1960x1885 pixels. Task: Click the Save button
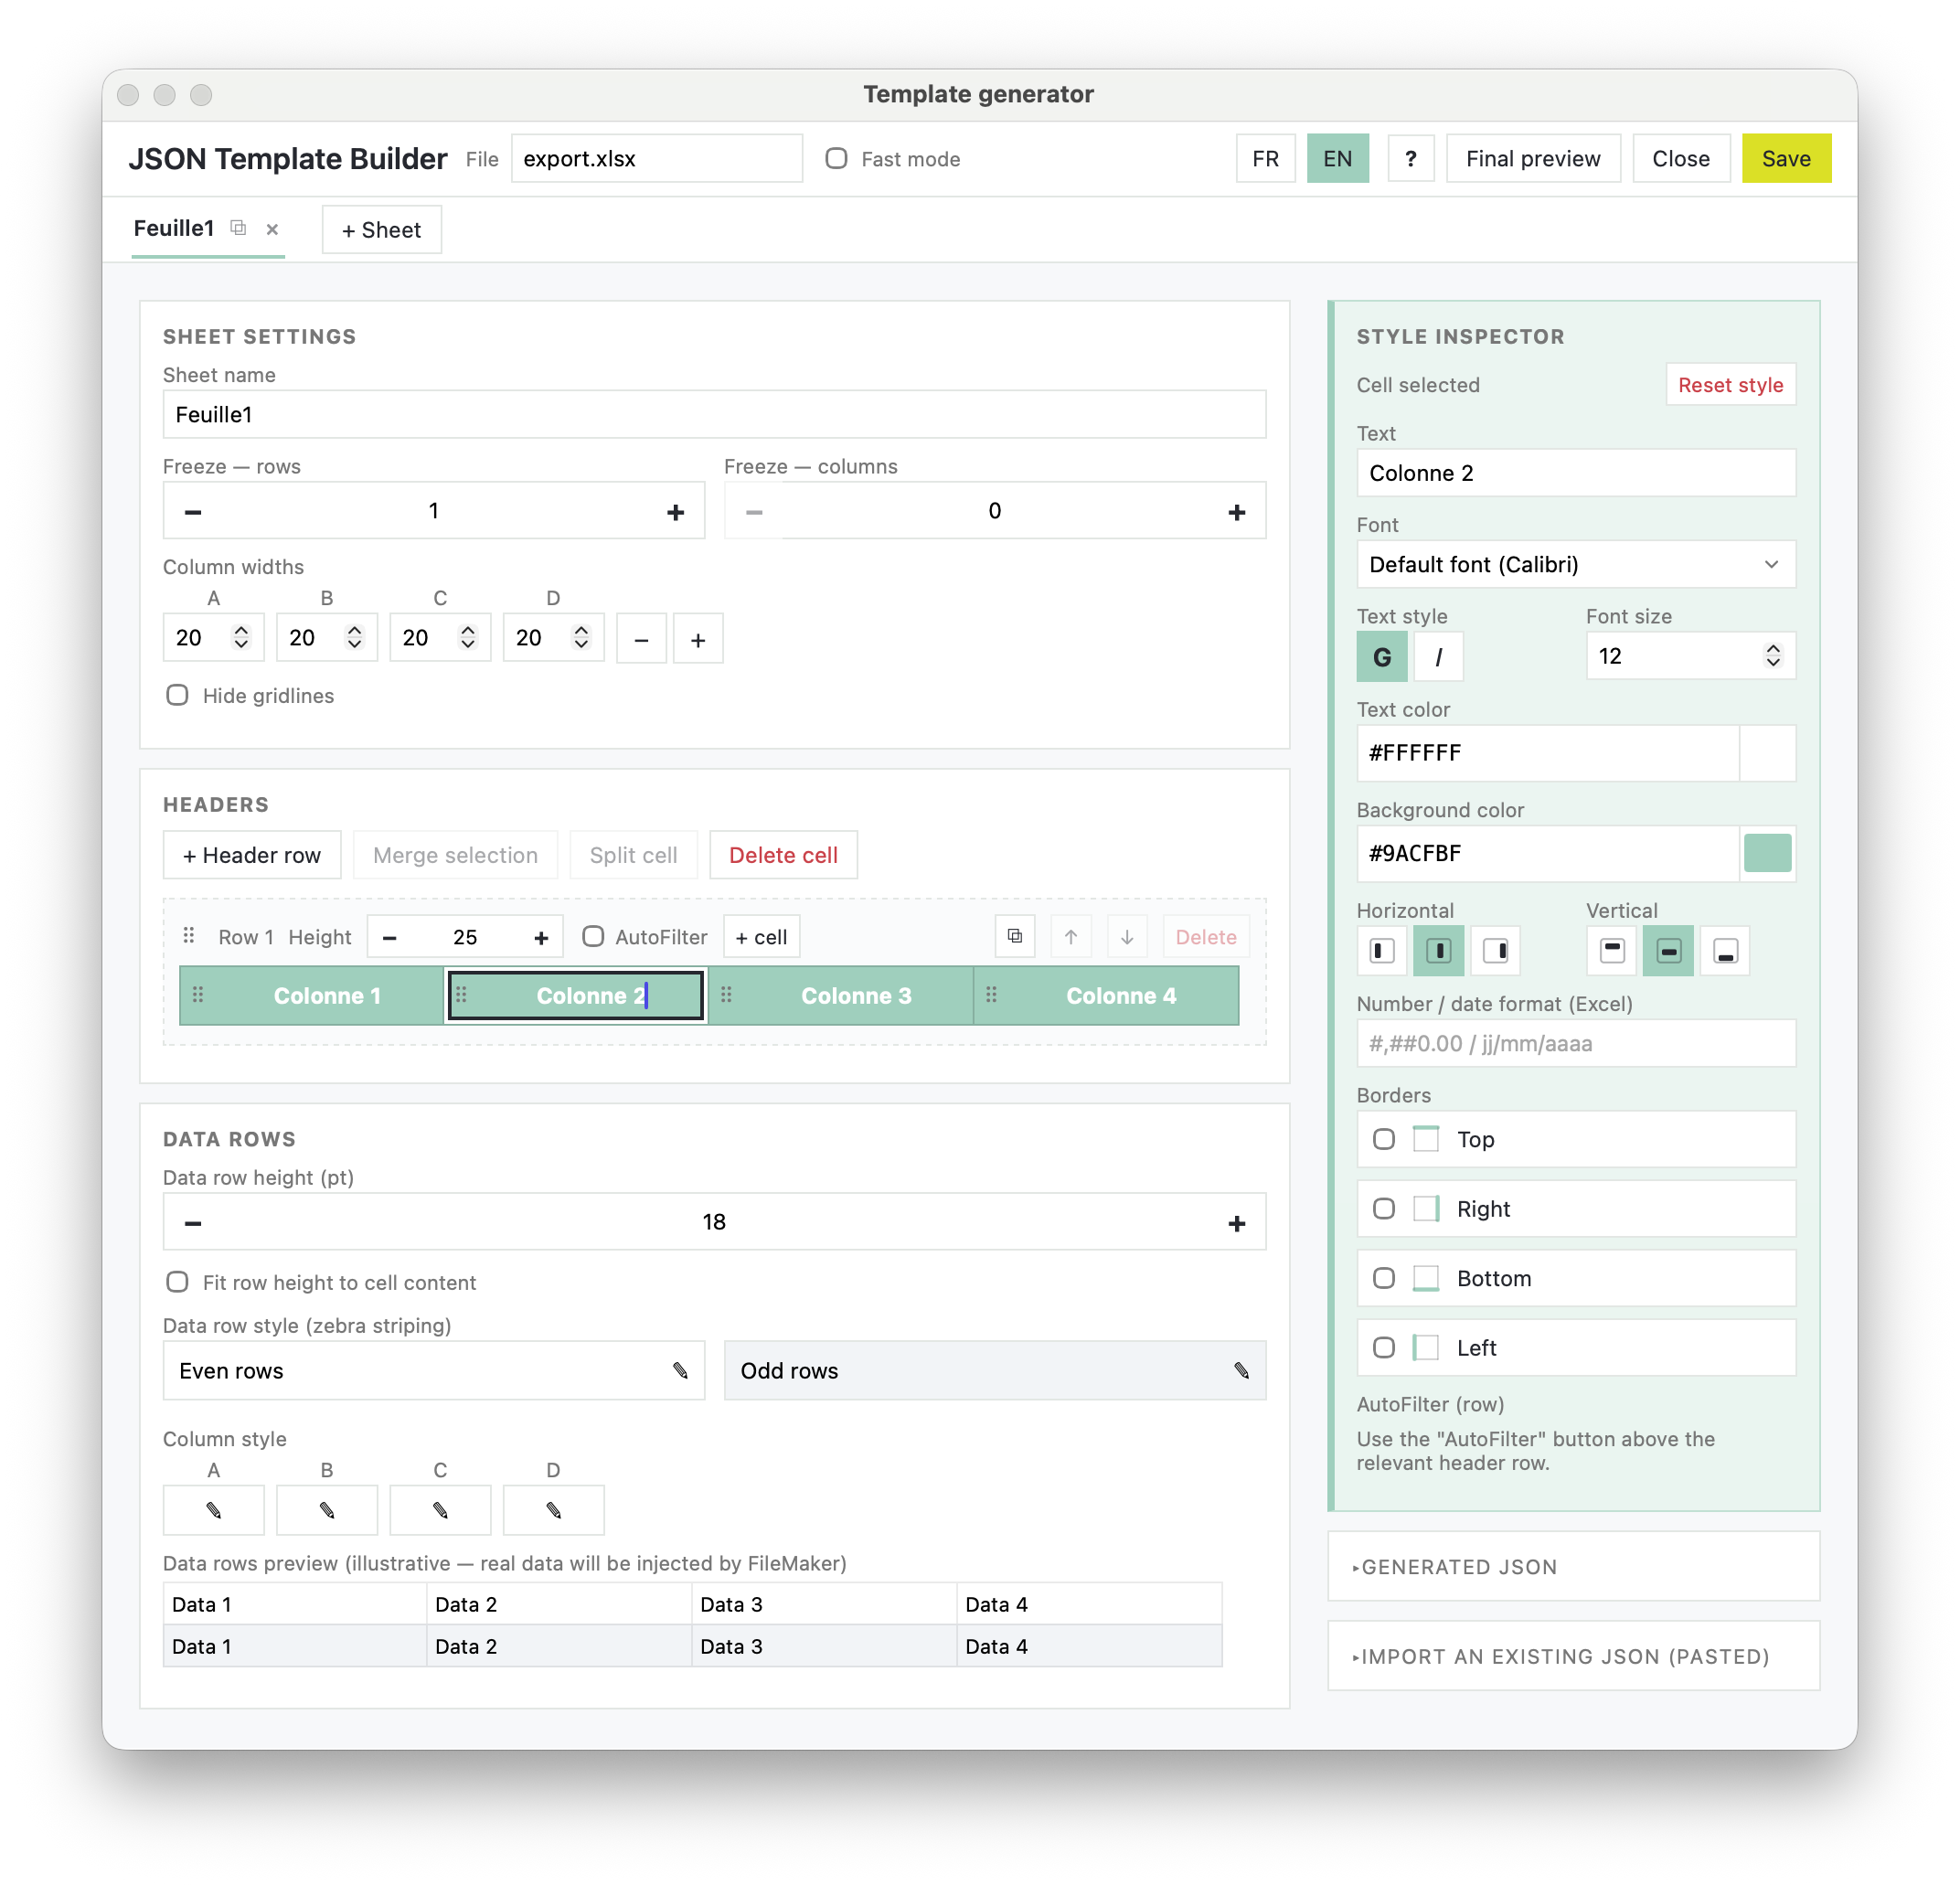(x=1786, y=159)
